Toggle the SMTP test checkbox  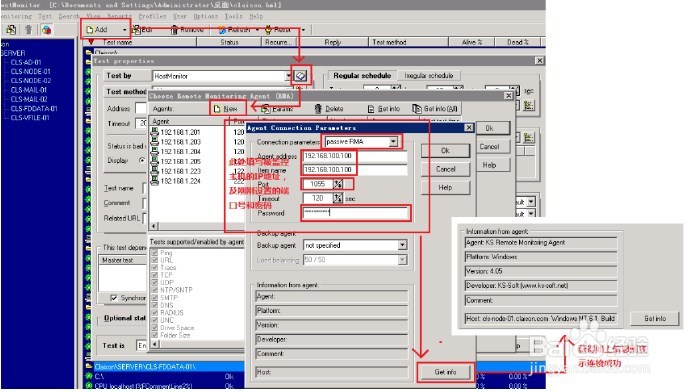coord(154,298)
